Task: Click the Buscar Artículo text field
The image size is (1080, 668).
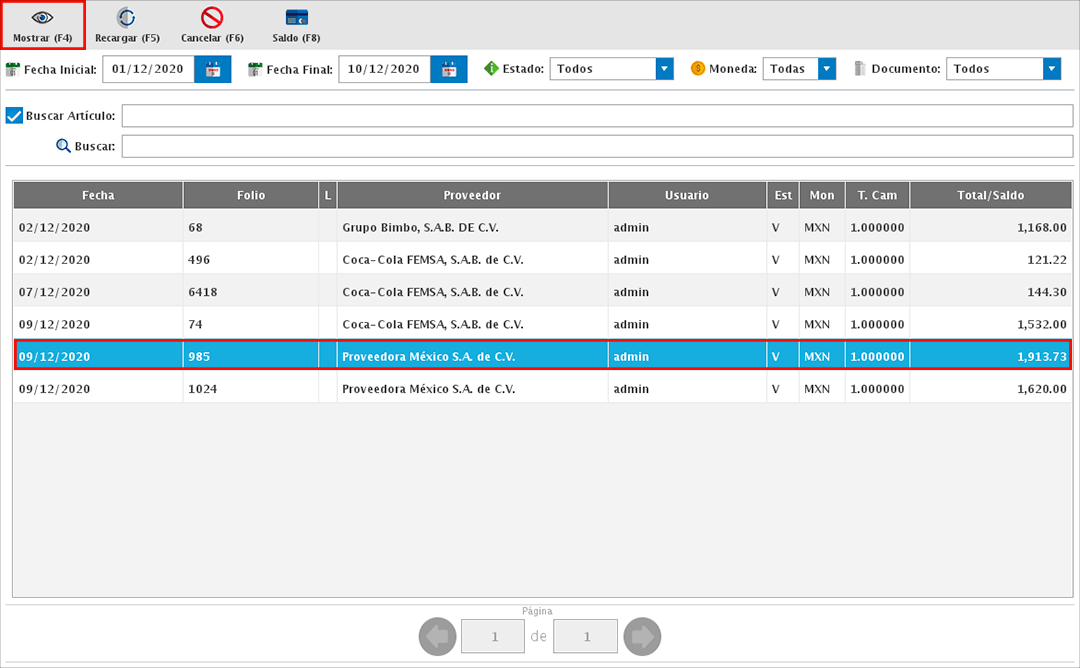Action: point(597,116)
